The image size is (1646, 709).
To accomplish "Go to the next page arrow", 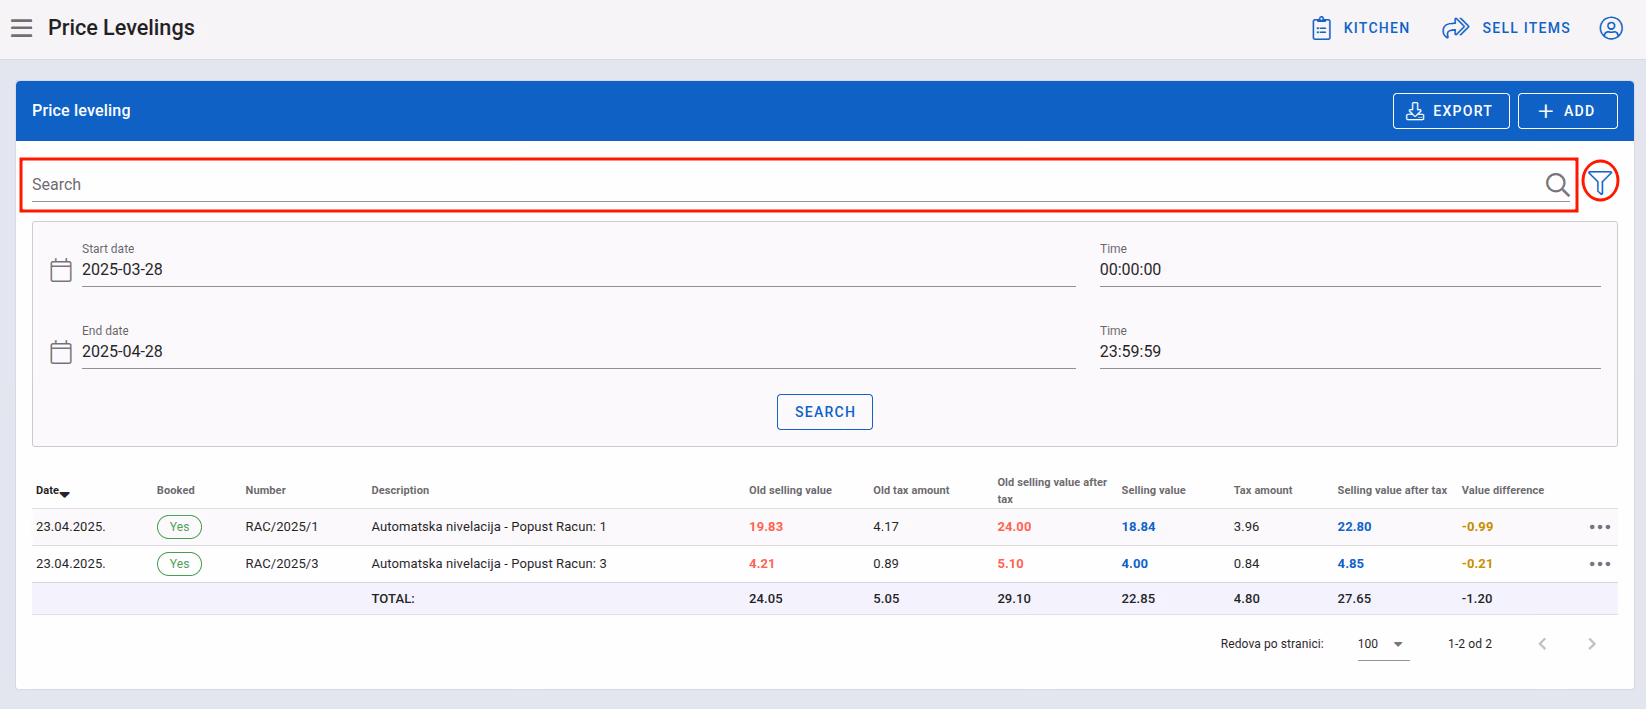I will click(1592, 644).
